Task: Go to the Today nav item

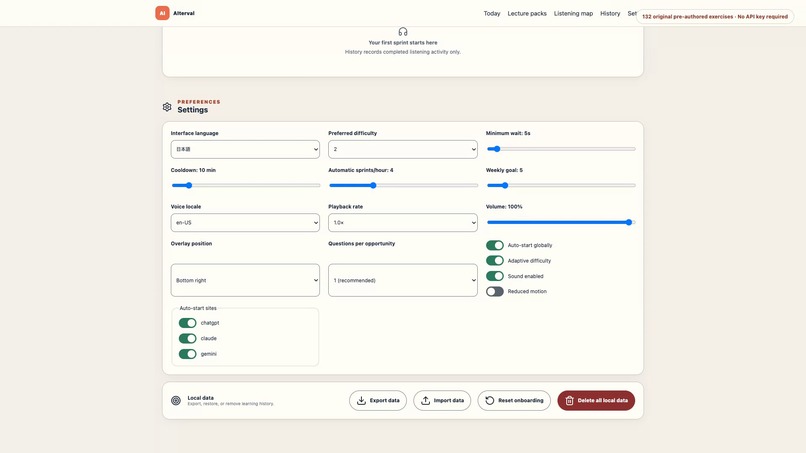Action: [x=492, y=13]
